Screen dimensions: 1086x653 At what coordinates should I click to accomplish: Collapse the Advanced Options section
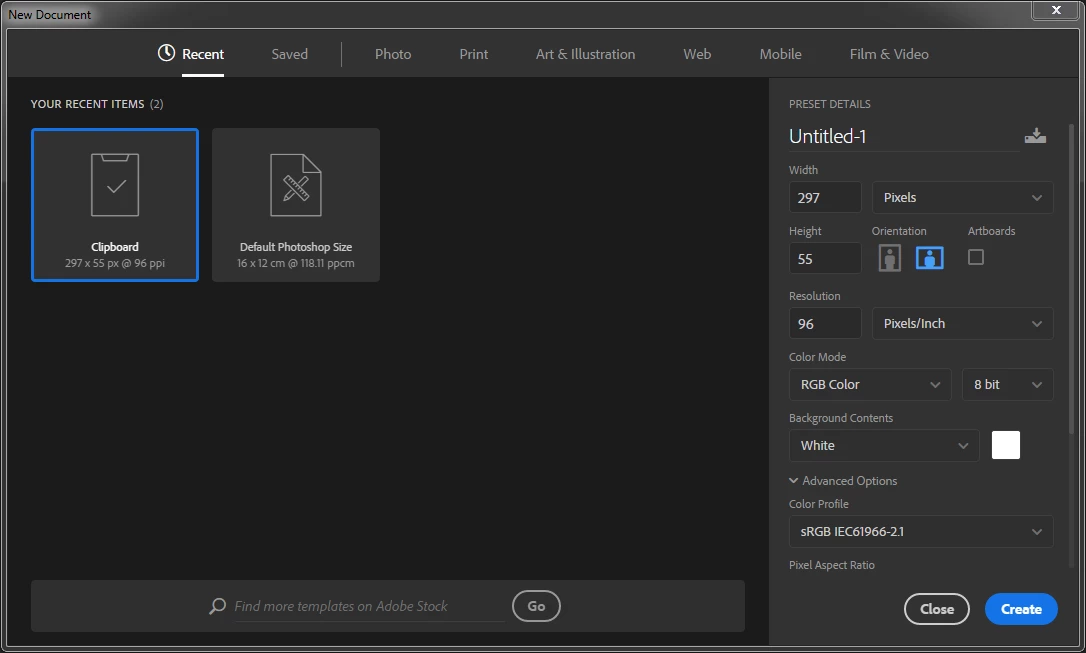pyautogui.click(x=843, y=481)
